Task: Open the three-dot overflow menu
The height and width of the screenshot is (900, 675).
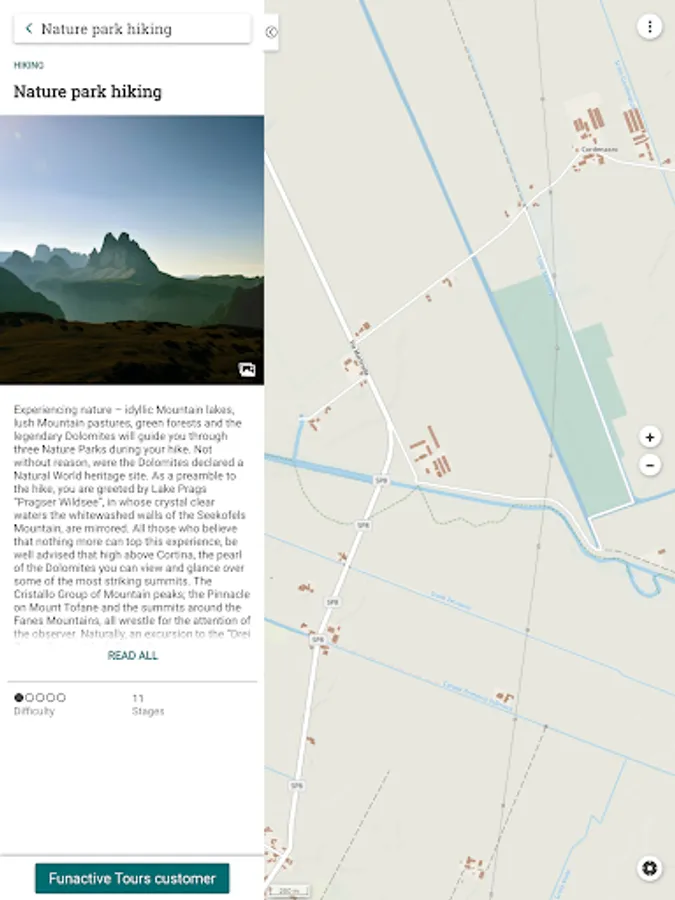Action: click(x=650, y=27)
